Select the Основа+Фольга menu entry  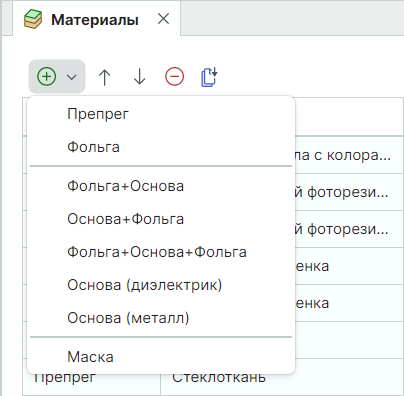coord(161,219)
